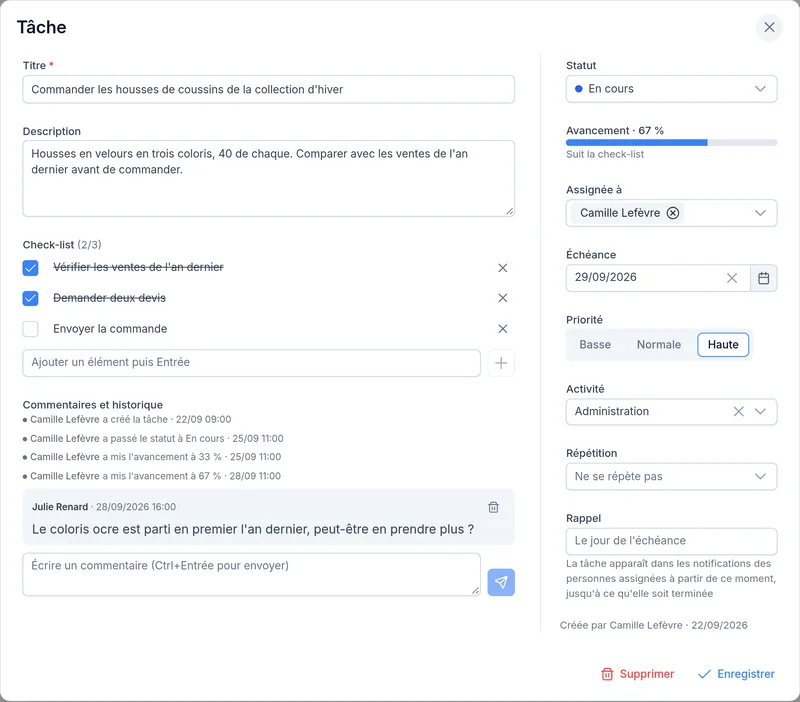This screenshot has width=800, height=702.
Task: Remove 'Envoyer la commande' checklist item
Action: point(503,329)
